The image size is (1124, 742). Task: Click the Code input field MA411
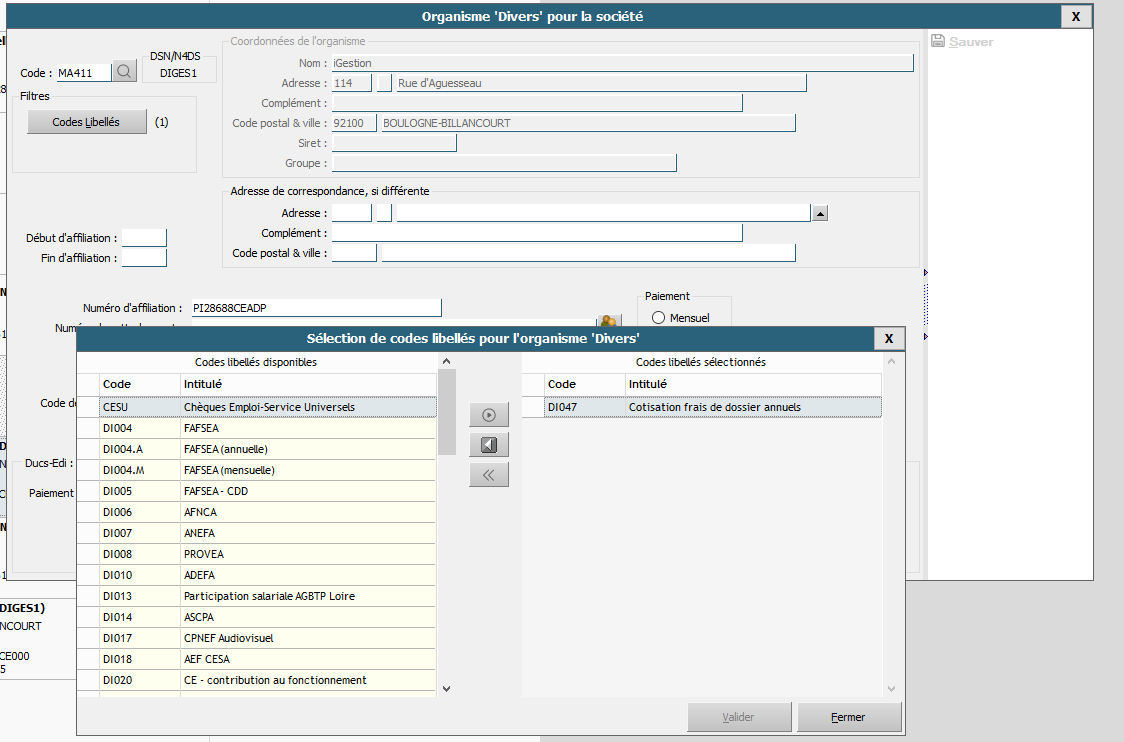84,72
